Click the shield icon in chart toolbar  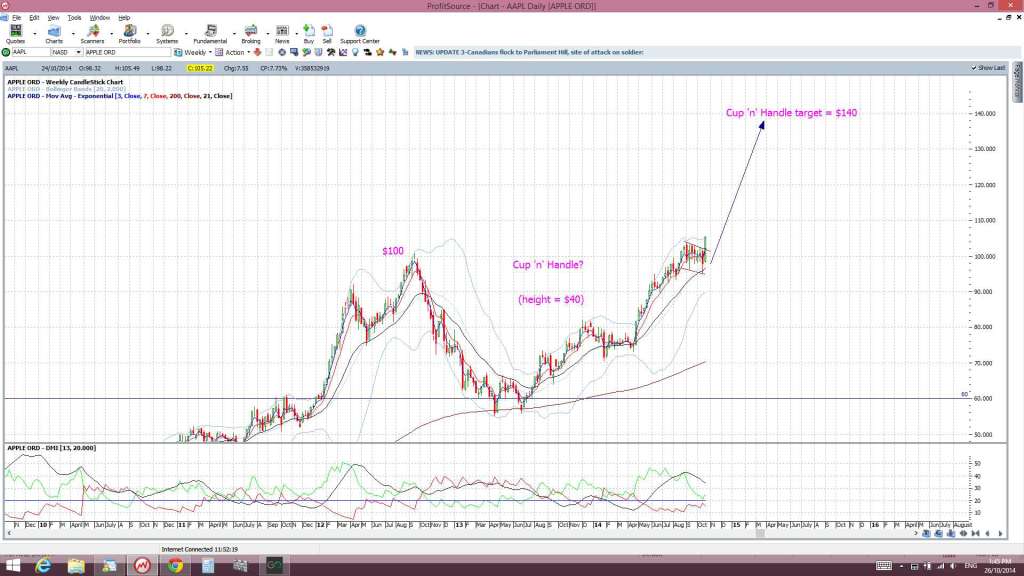319,52
